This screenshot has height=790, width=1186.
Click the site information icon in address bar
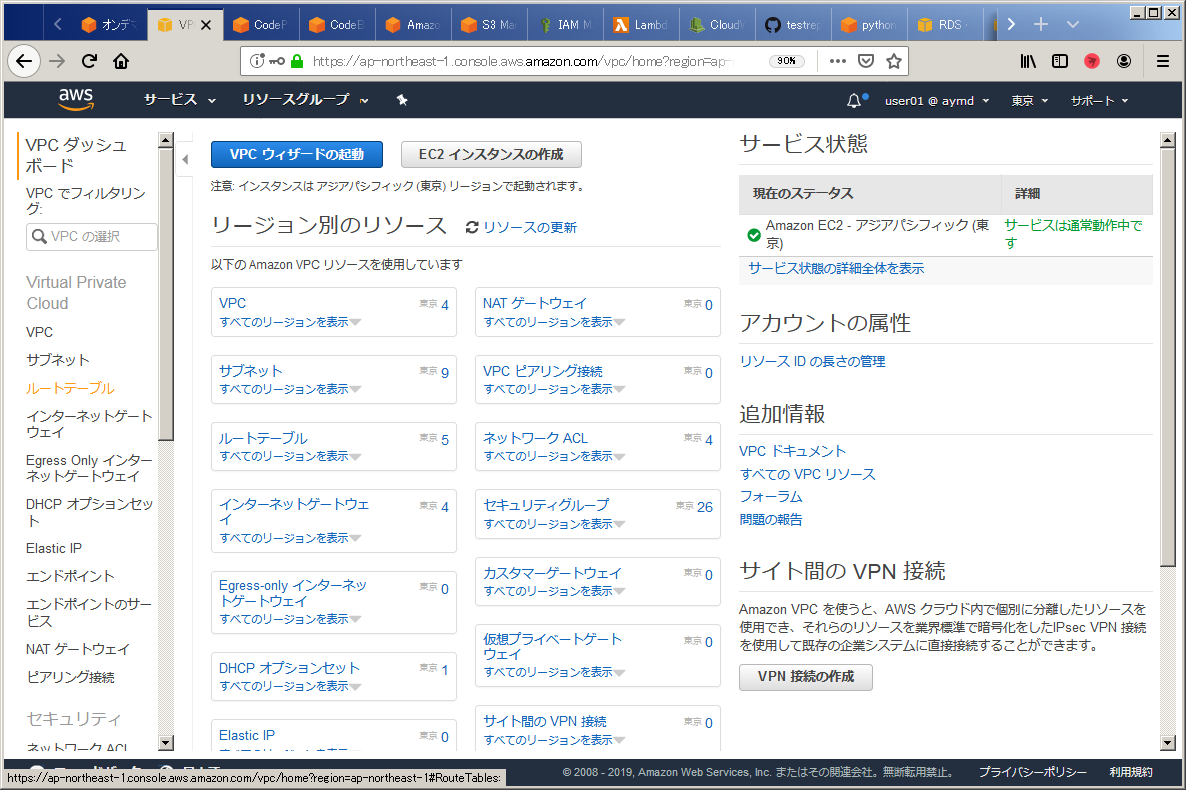257,61
